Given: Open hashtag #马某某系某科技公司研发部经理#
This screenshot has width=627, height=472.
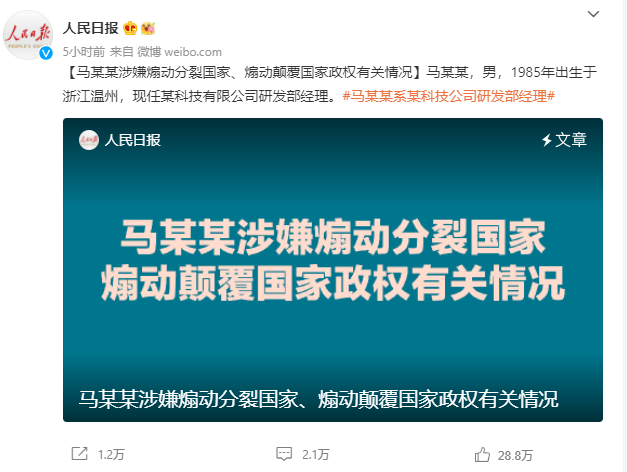Looking at the screenshot, I should [449, 96].
